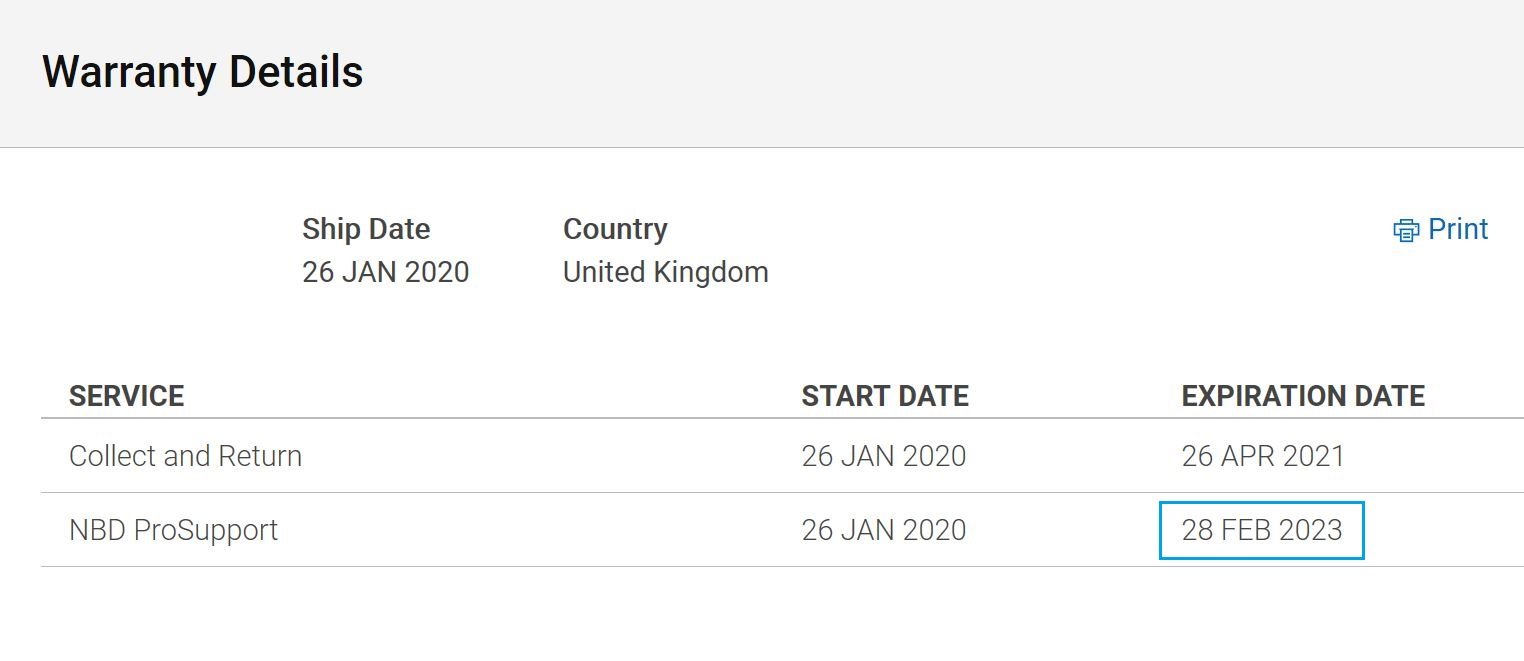1524x661 pixels.
Task: Click the EXPIRATION DATE column header
Action: click(x=1303, y=396)
